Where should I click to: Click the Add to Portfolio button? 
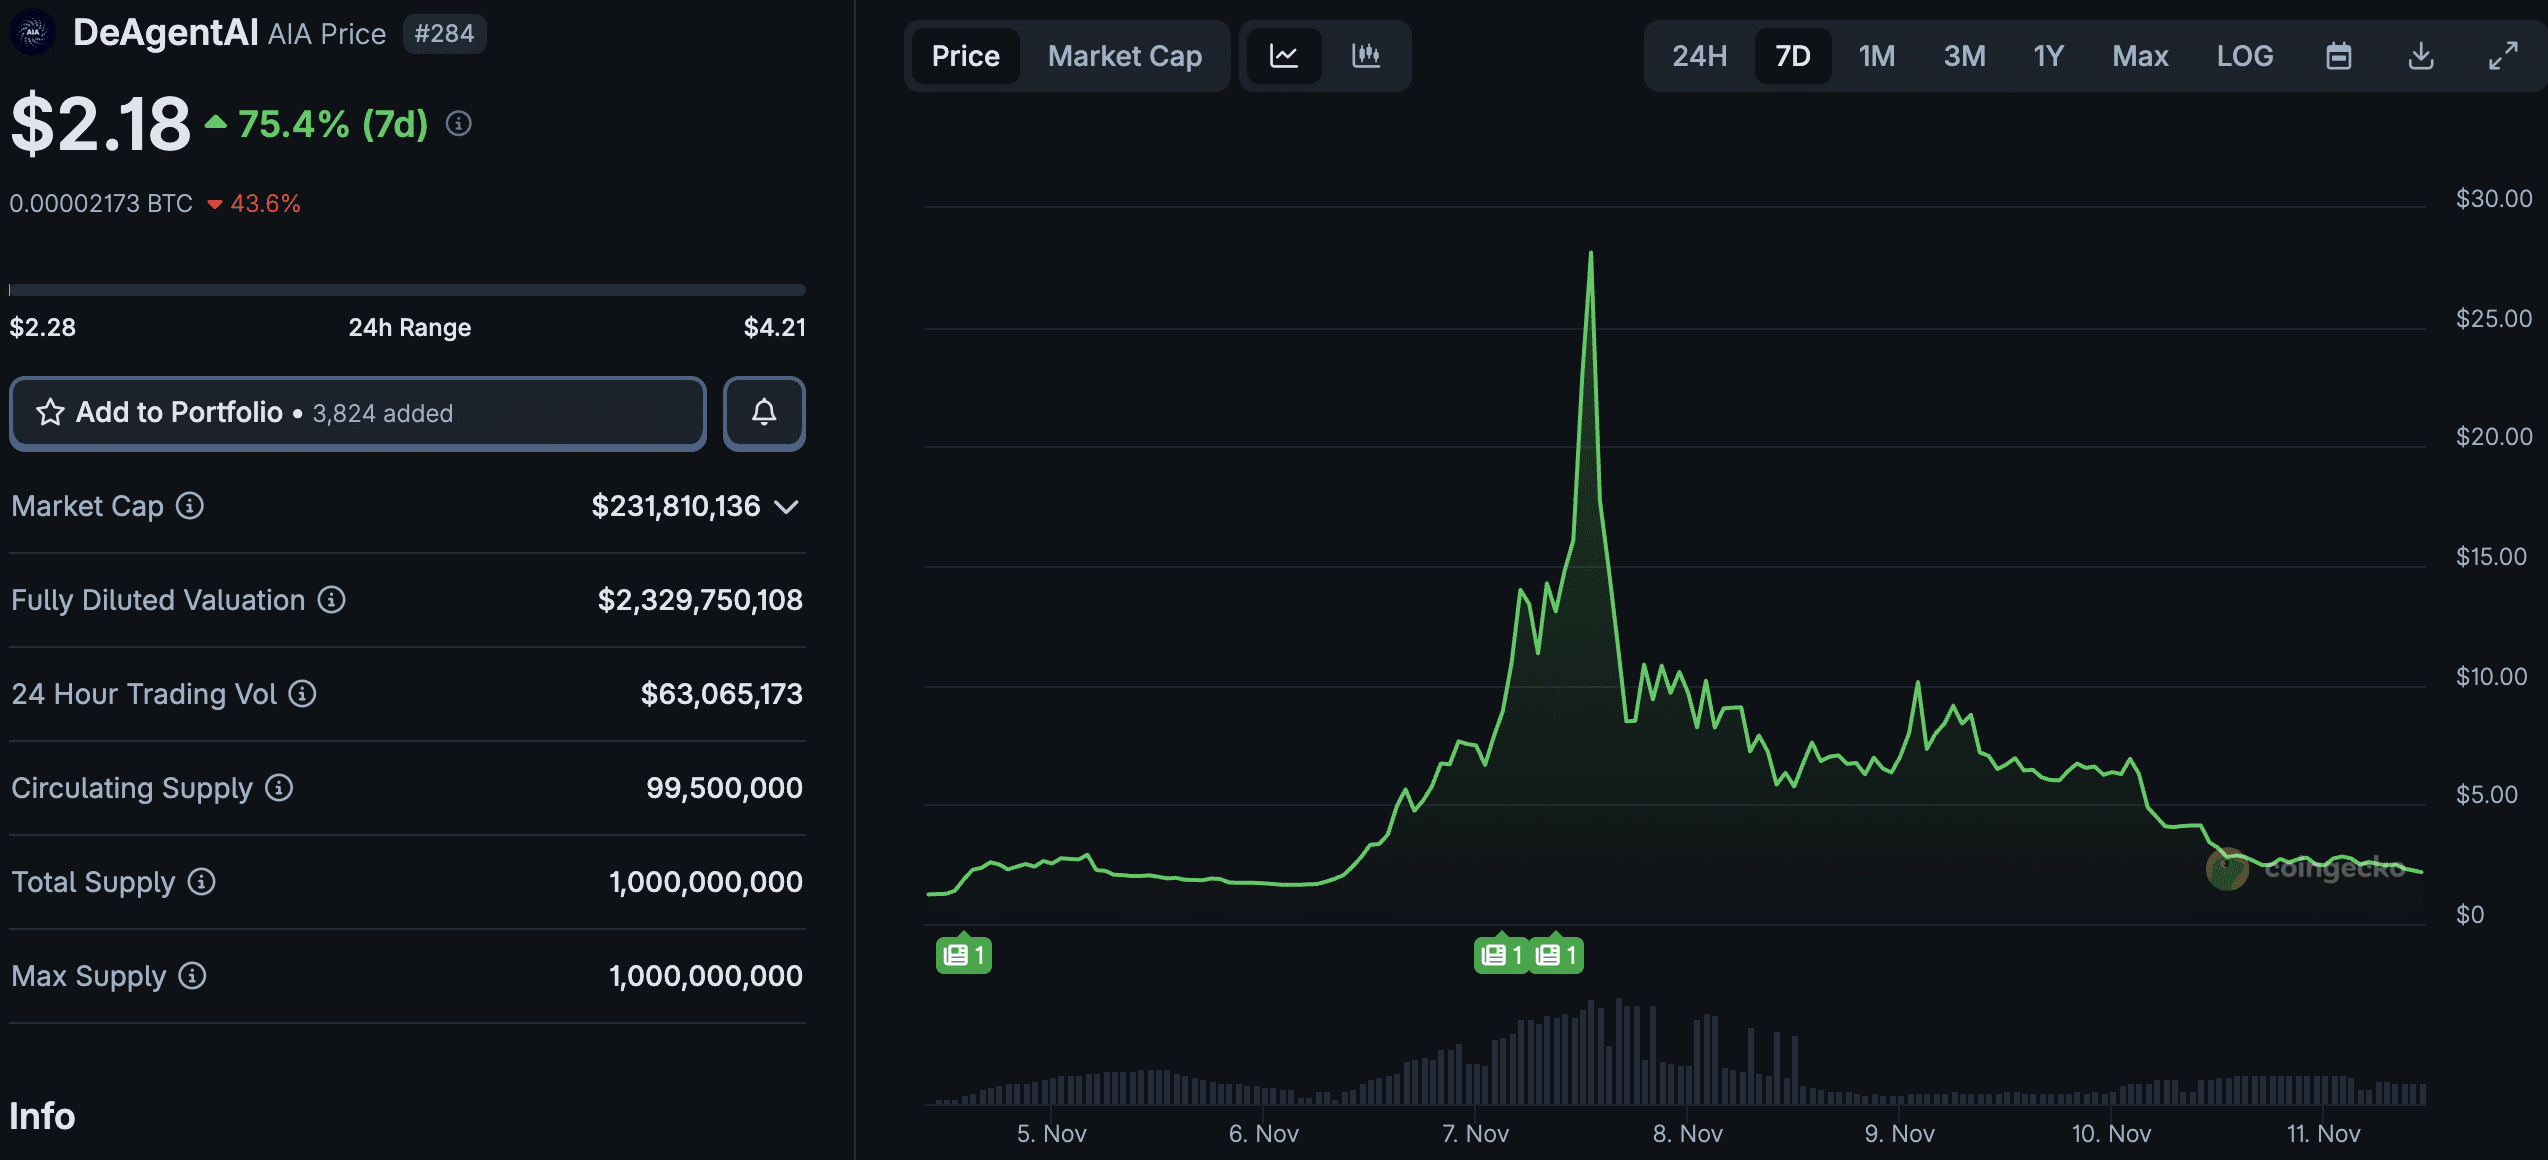tap(357, 413)
